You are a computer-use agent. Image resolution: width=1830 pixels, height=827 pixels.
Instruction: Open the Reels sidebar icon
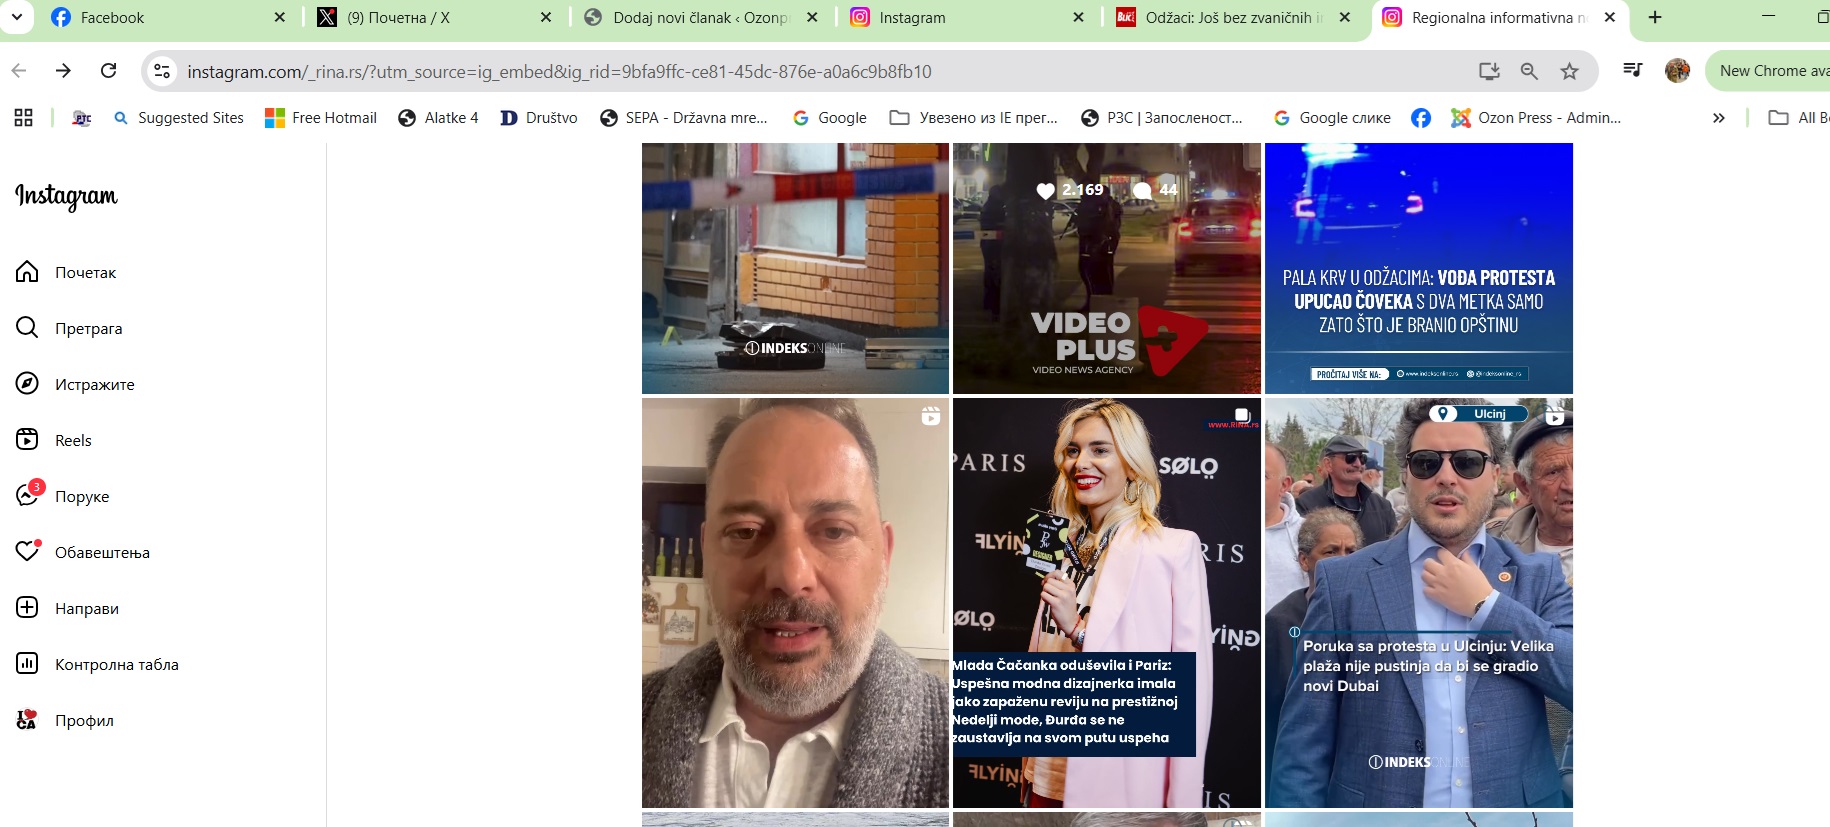pyautogui.click(x=27, y=440)
